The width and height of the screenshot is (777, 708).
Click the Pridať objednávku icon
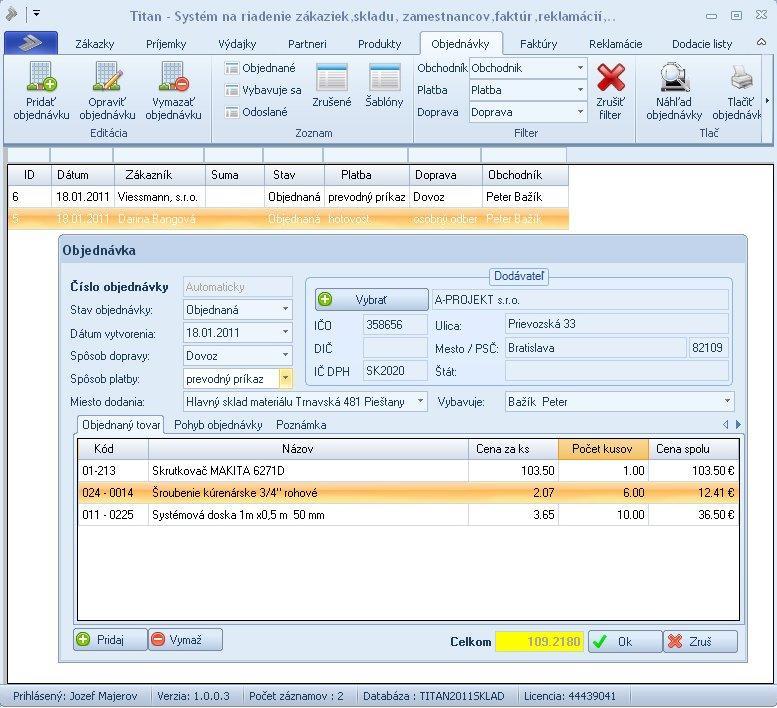(x=41, y=77)
